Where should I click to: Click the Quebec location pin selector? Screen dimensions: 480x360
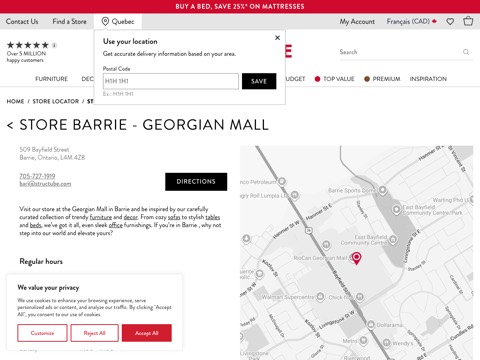point(118,21)
